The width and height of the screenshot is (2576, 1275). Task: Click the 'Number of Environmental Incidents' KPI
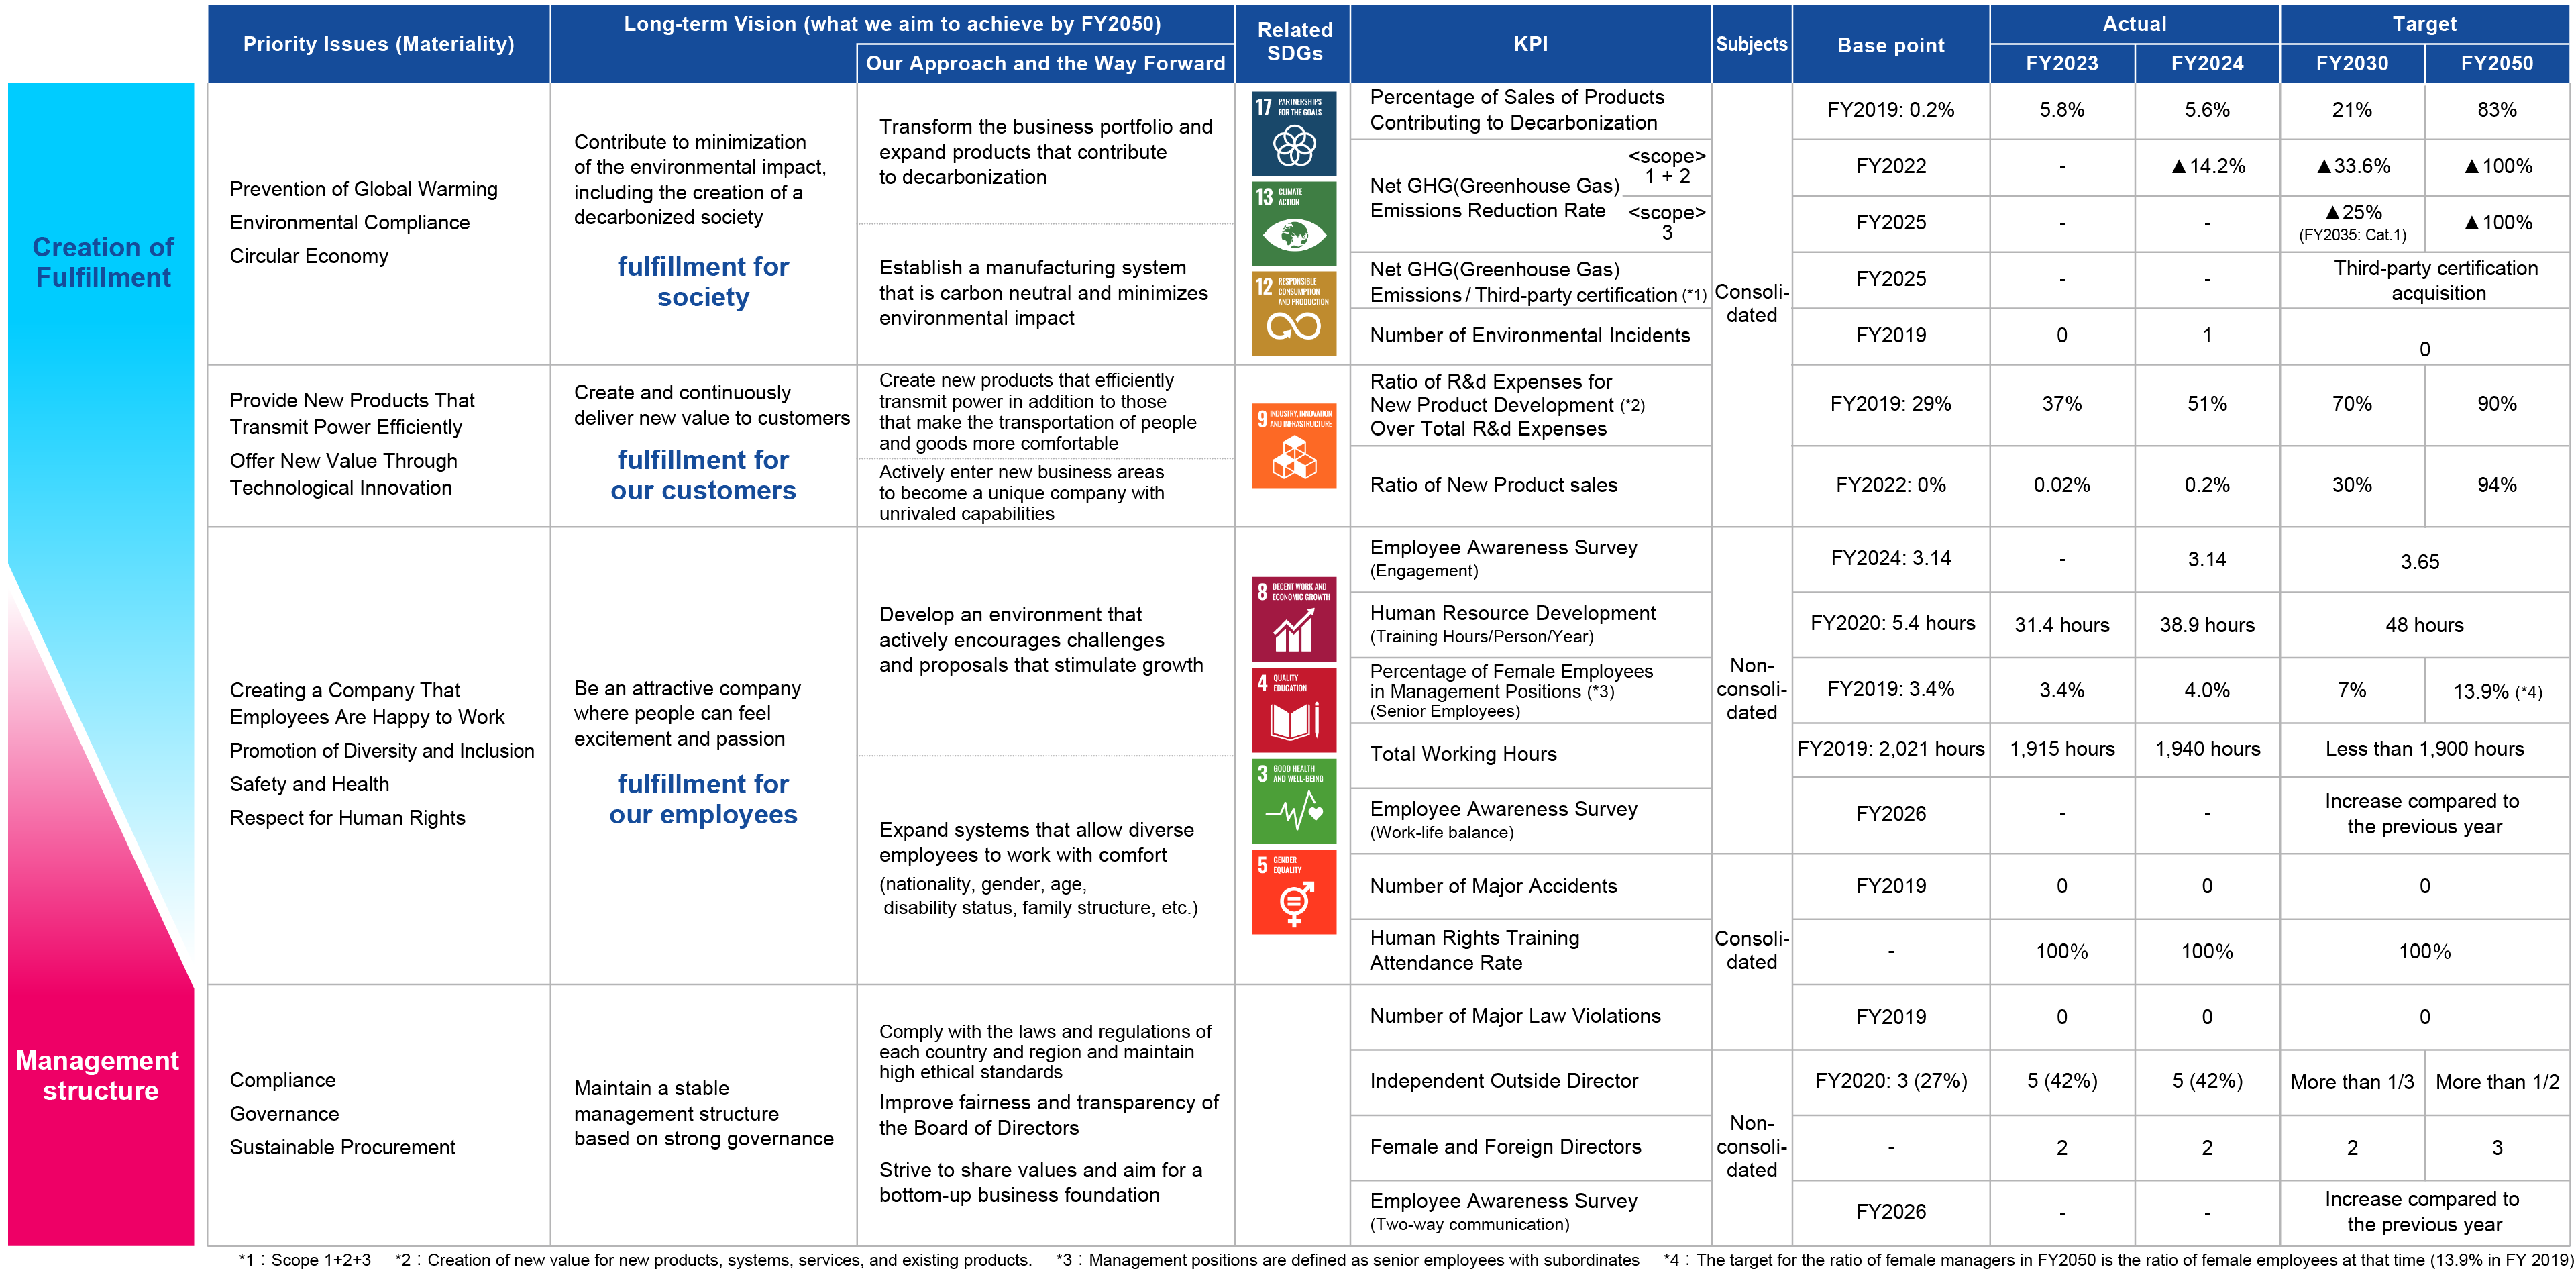pyautogui.click(x=1530, y=335)
